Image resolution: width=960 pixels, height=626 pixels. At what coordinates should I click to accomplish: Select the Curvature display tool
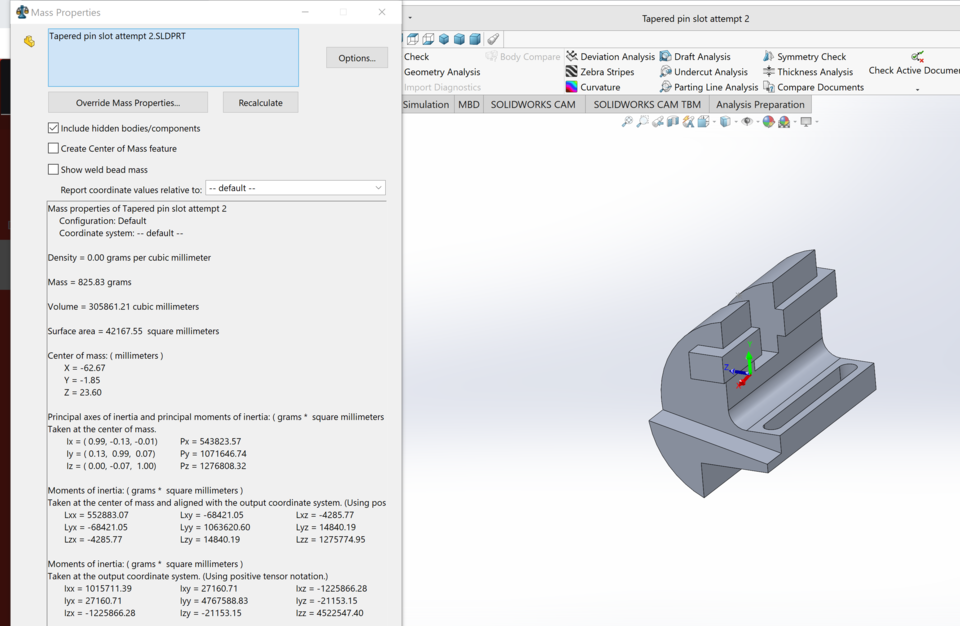click(598, 86)
